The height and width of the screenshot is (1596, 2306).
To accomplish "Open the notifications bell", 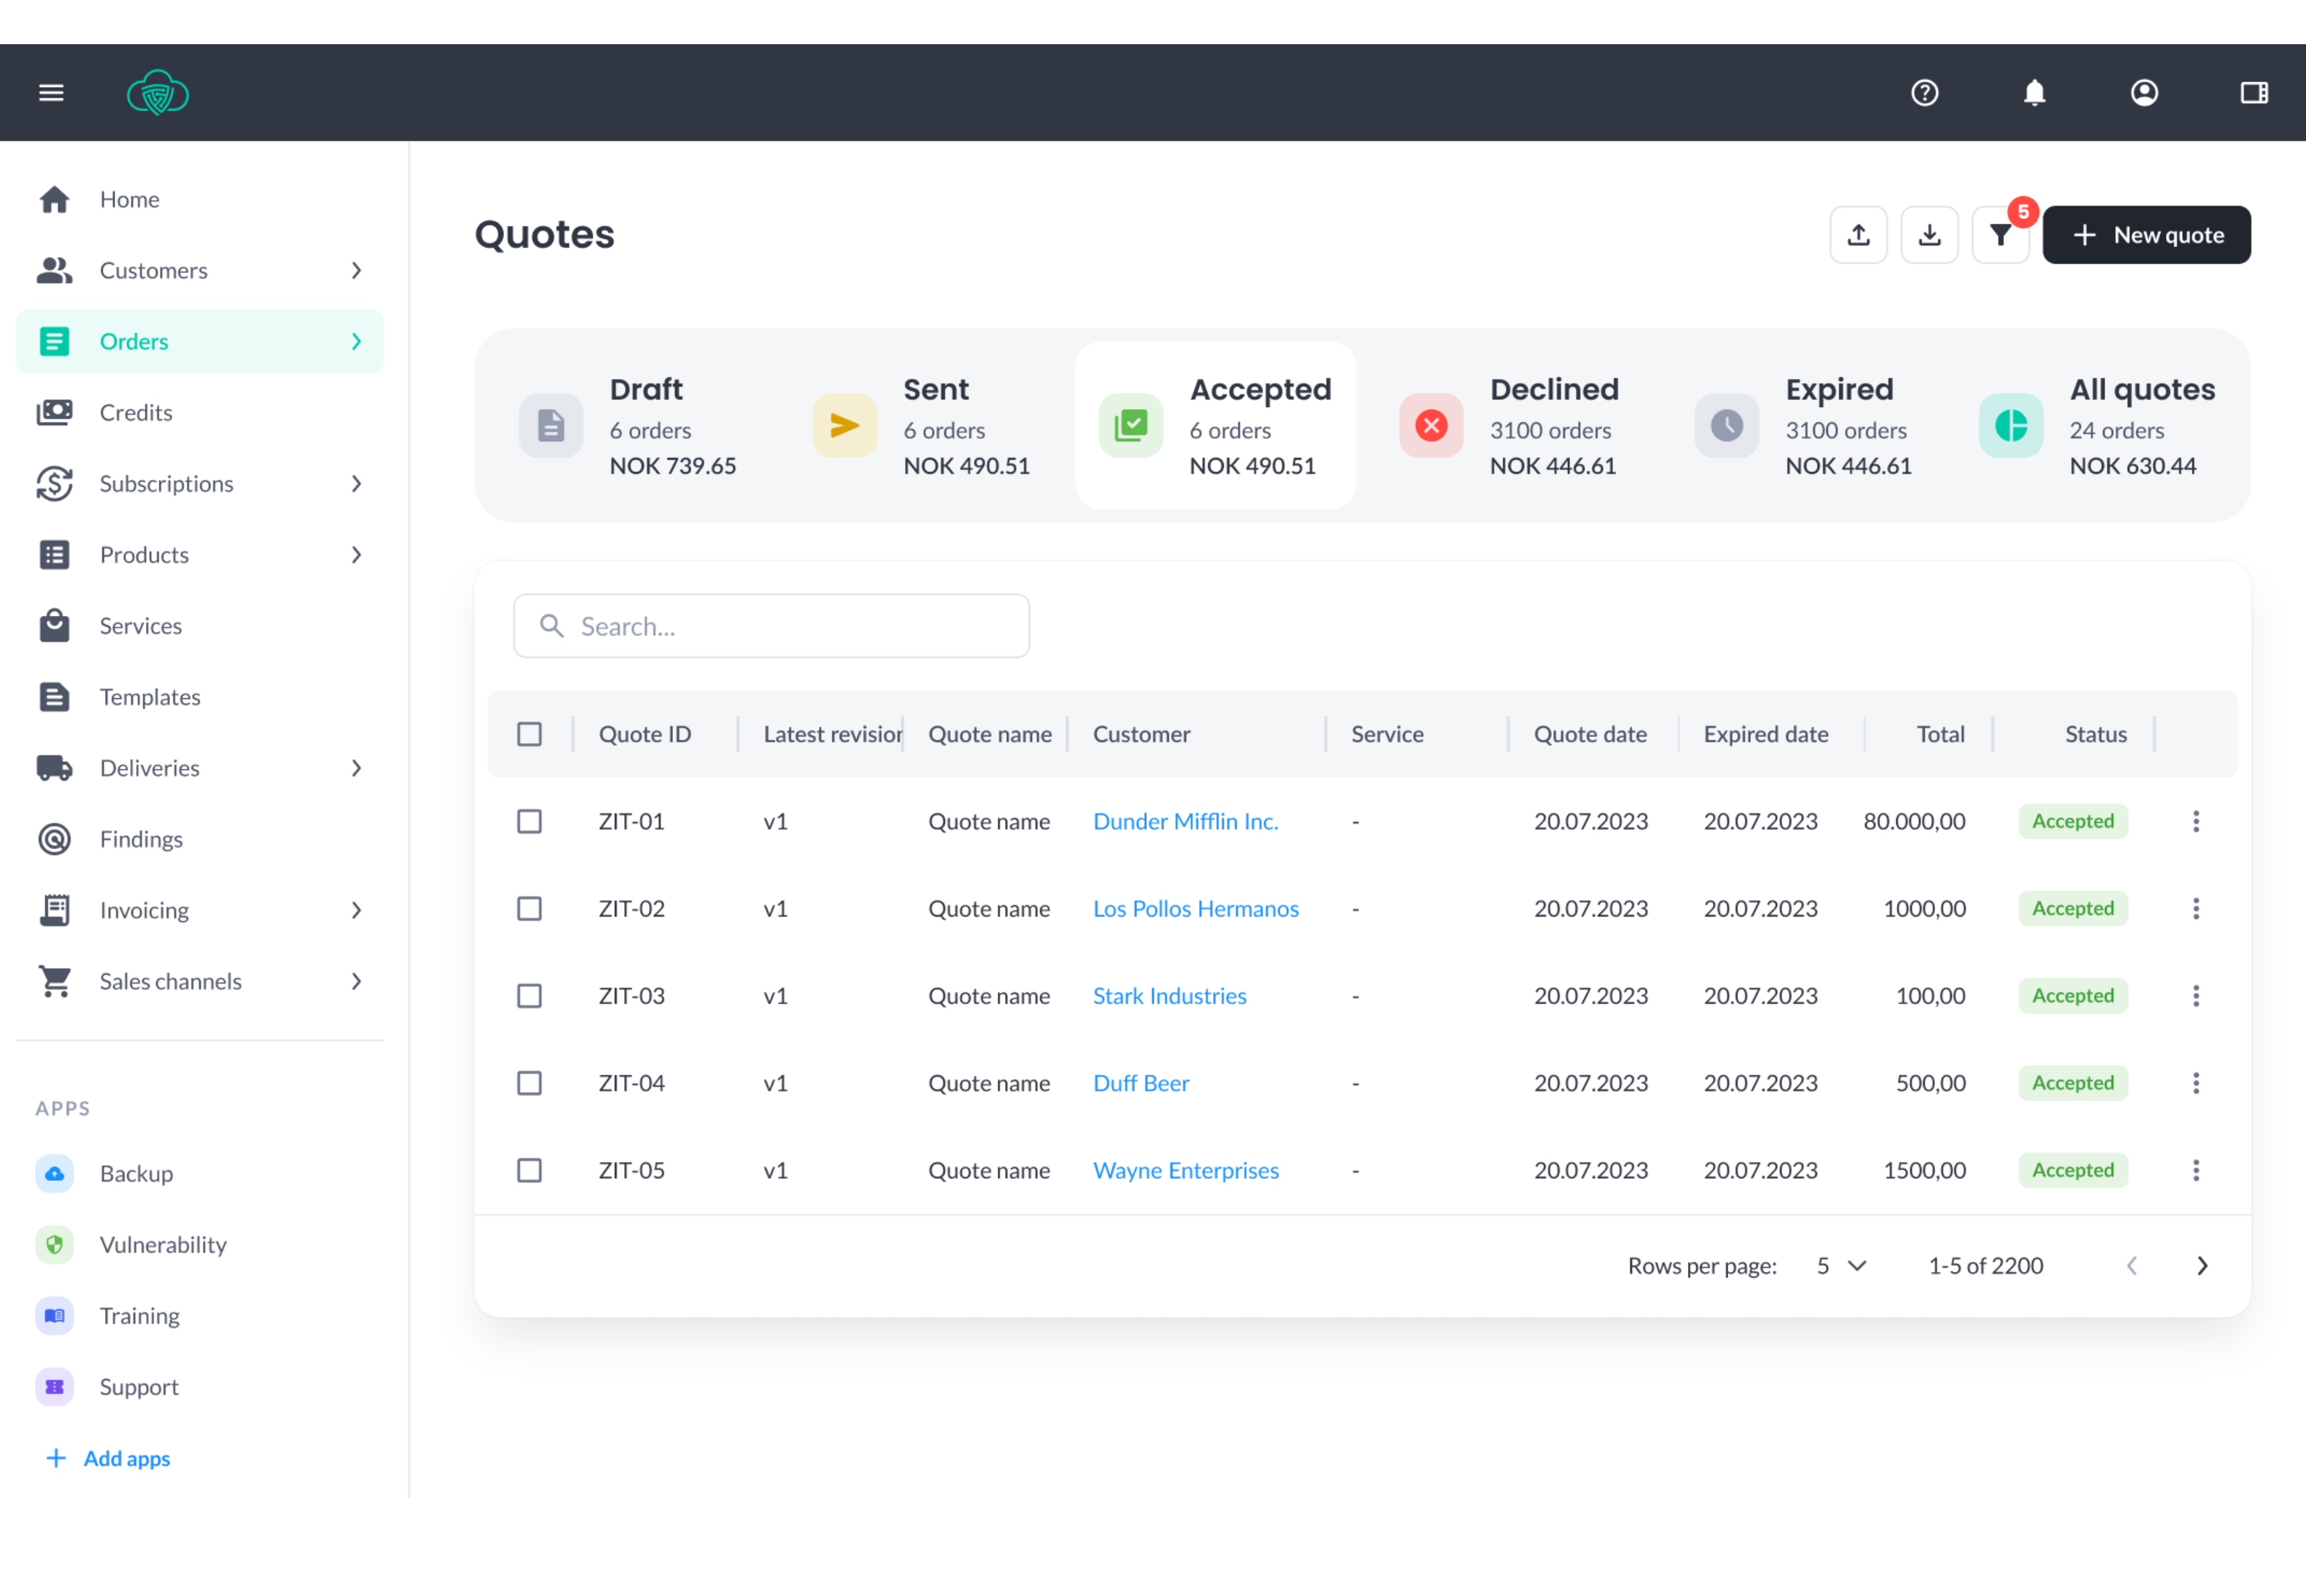I will [2034, 93].
